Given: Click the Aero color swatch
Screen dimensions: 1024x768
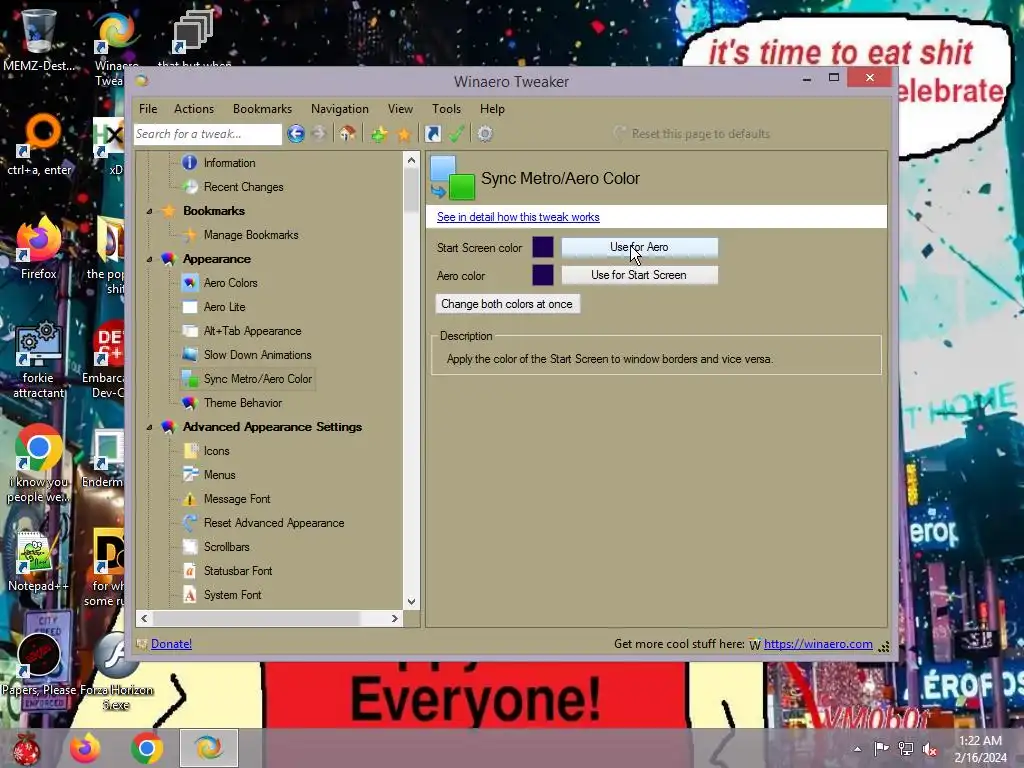Looking at the screenshot, I should [543, 275].
